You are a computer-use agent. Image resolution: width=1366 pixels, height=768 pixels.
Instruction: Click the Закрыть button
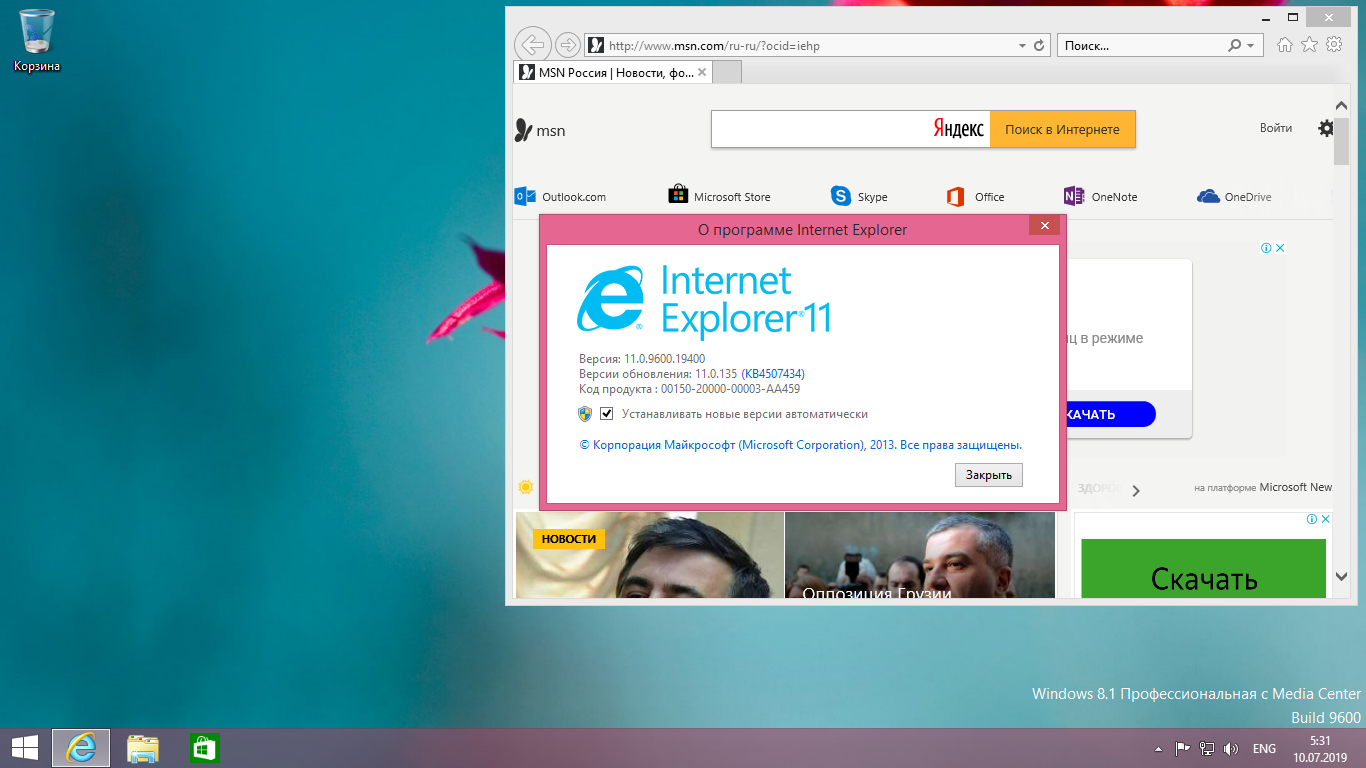[x=989, y=475]
